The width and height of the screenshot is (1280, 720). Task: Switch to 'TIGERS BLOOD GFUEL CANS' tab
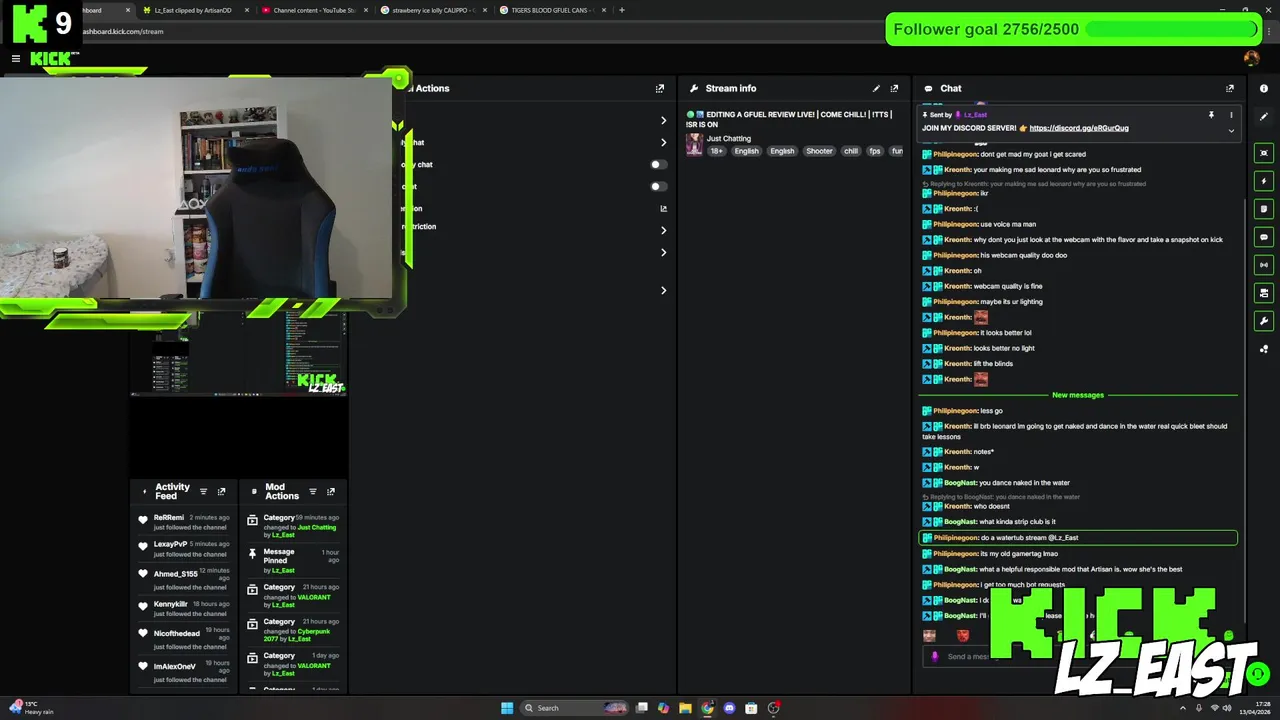coord(552,10)
